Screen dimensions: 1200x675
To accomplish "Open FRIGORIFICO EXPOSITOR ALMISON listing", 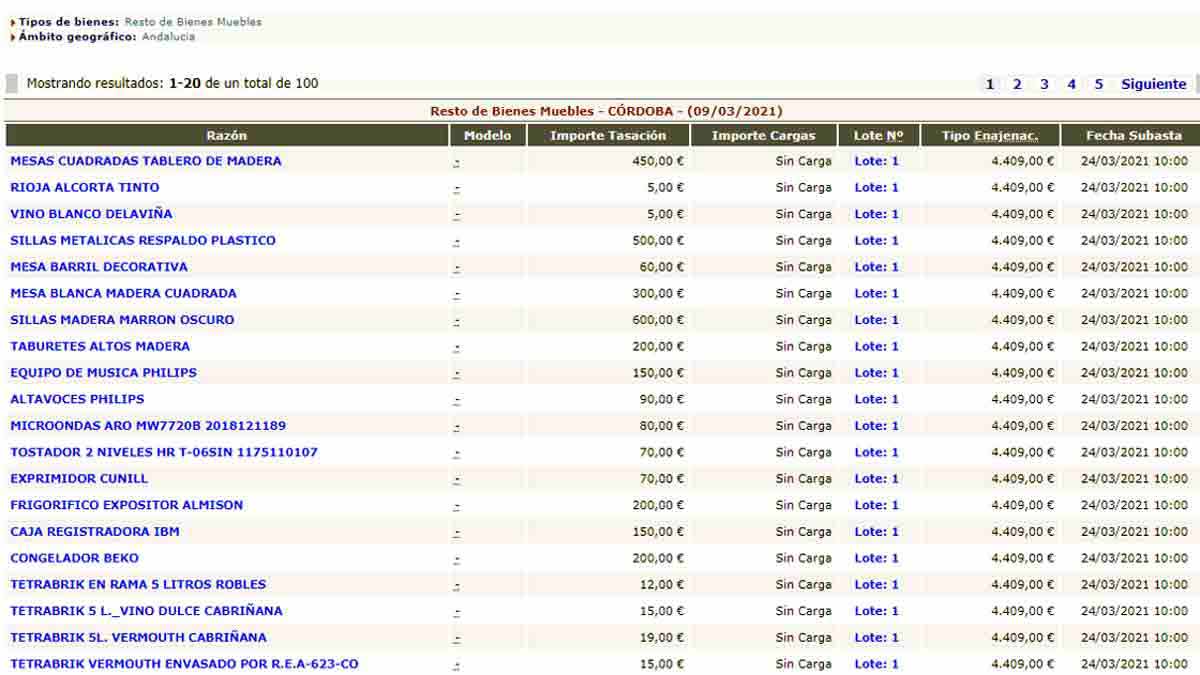I will pyautogui.click(x=126, y=505).
